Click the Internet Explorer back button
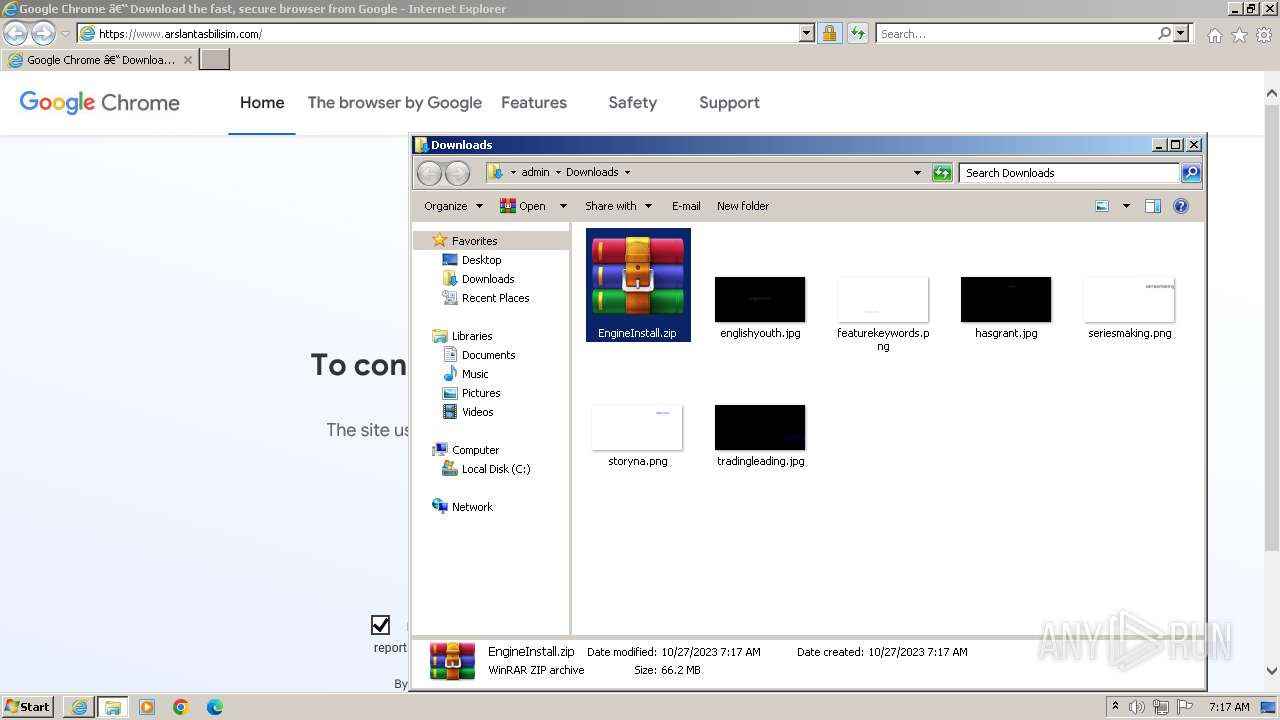 15,33
